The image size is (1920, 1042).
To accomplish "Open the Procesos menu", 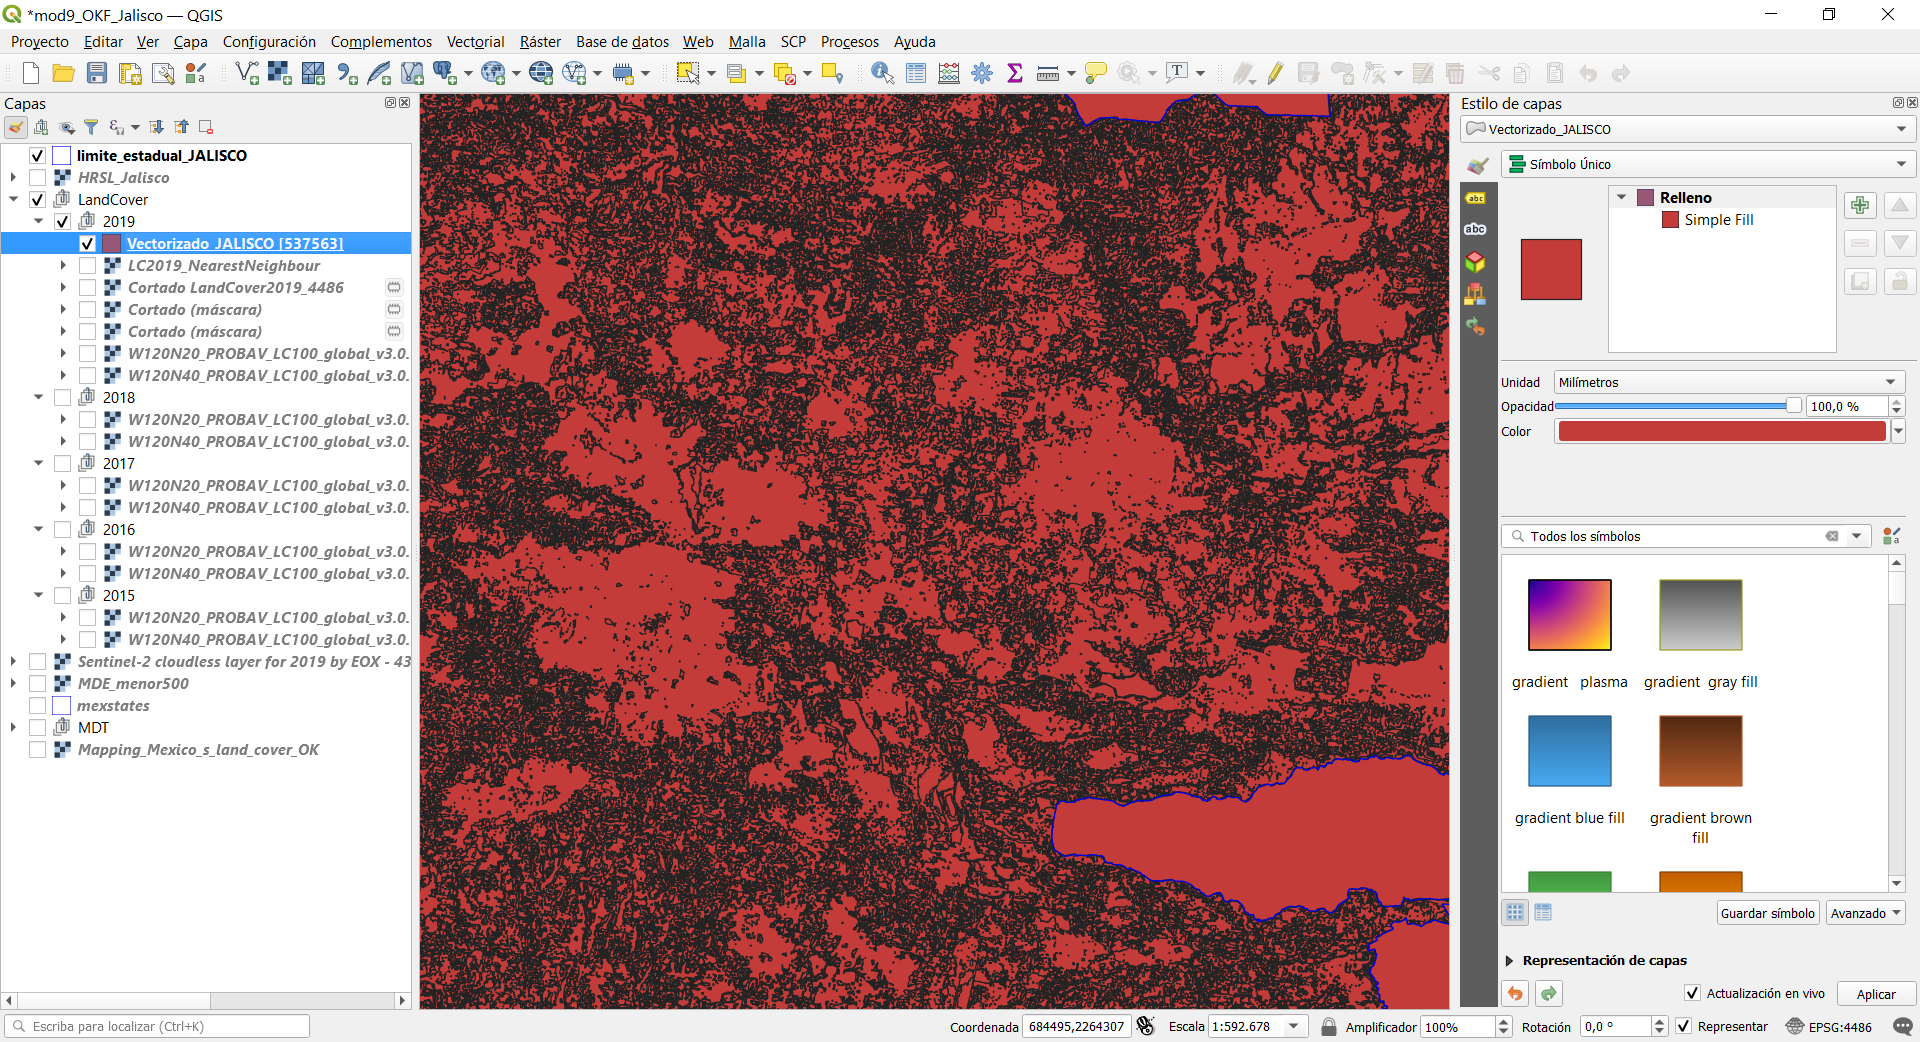I will (x=850, y=41).
